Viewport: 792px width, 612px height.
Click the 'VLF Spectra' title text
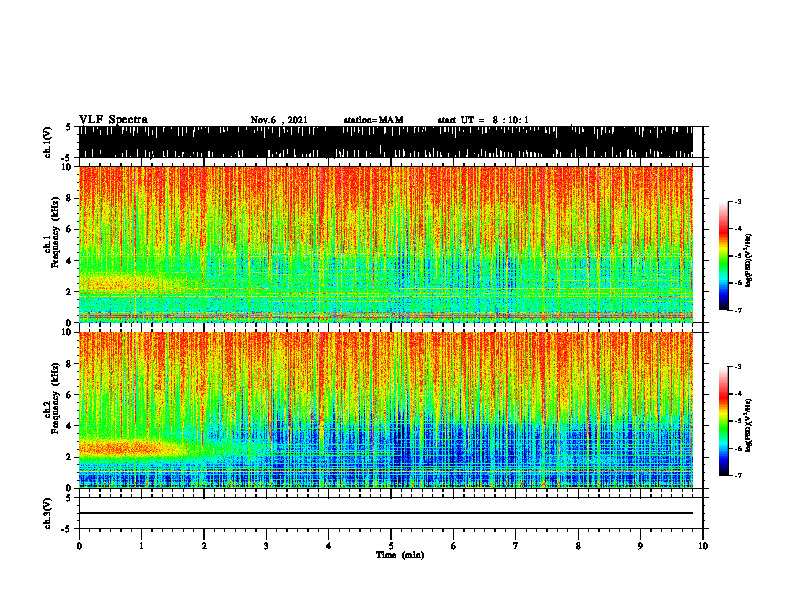pyautogui.click(x=113, y=120)
